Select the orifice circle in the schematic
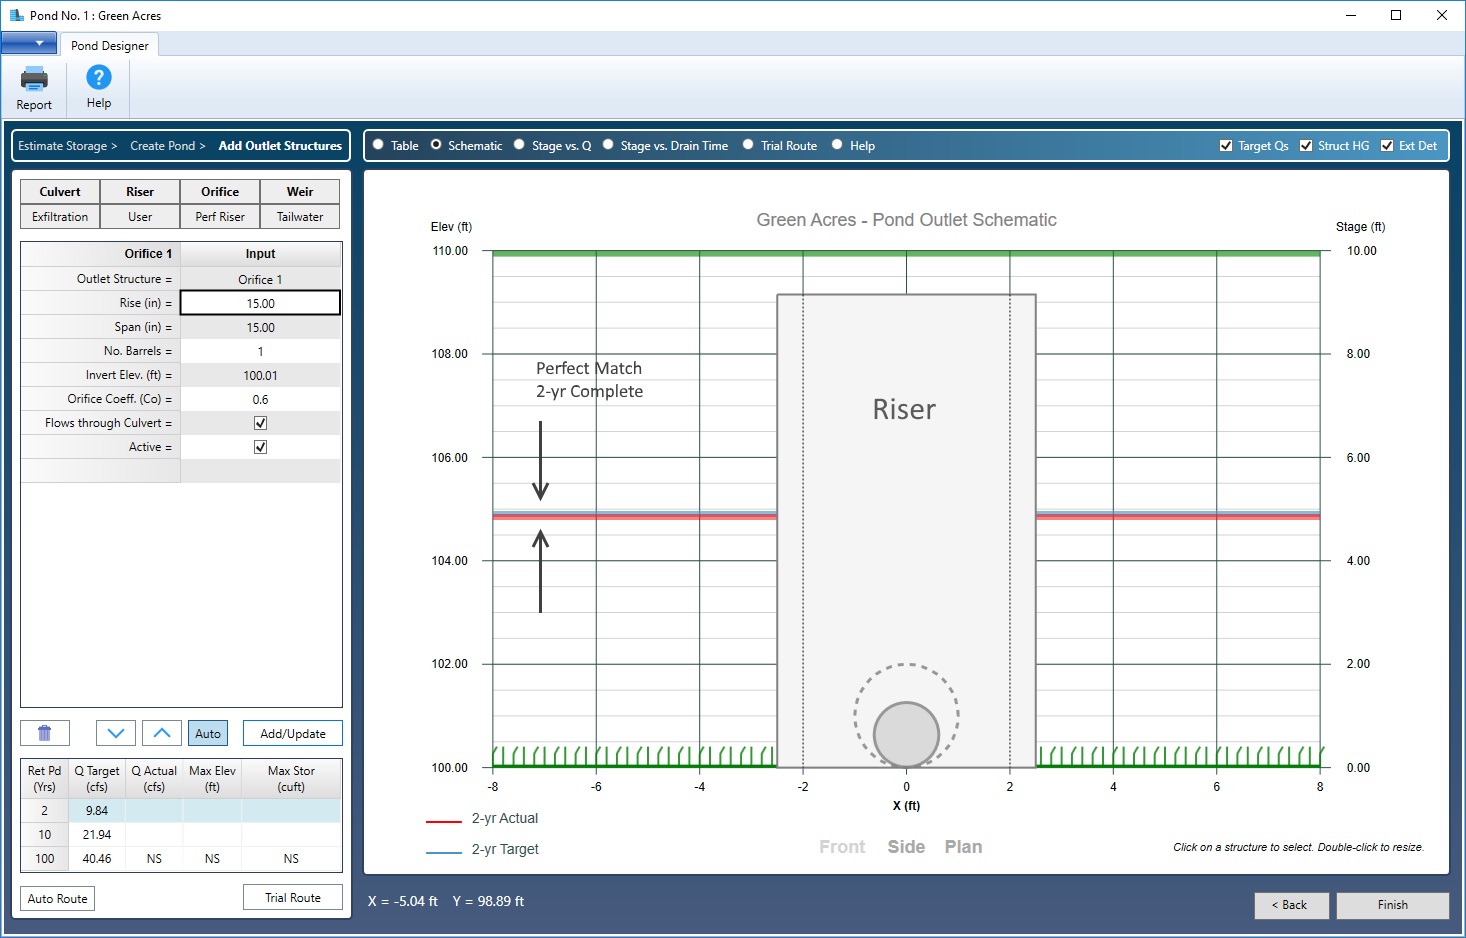1466x938 pixels. click(x=906, y=734)
